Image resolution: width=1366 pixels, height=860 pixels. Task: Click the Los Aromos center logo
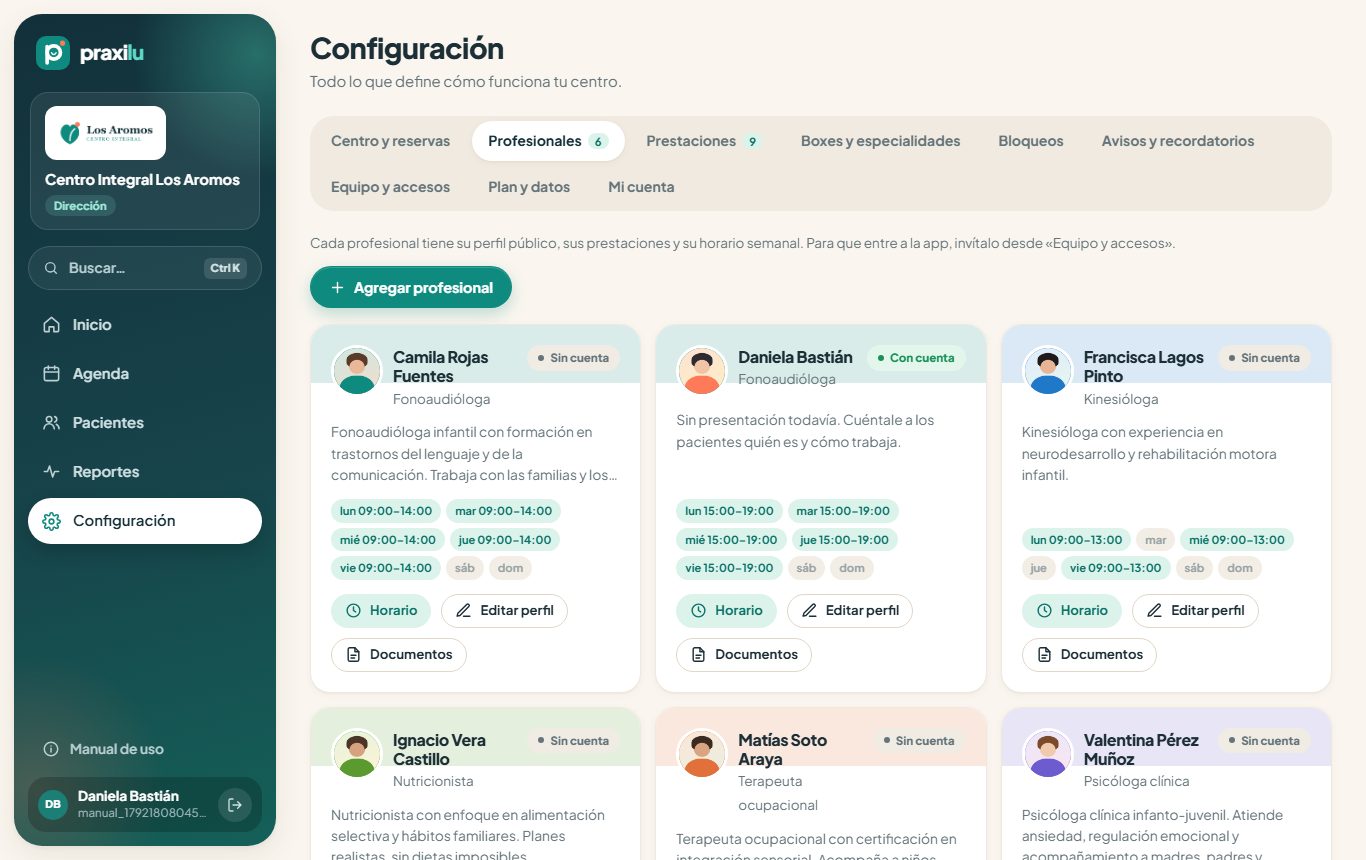(105, 133)
